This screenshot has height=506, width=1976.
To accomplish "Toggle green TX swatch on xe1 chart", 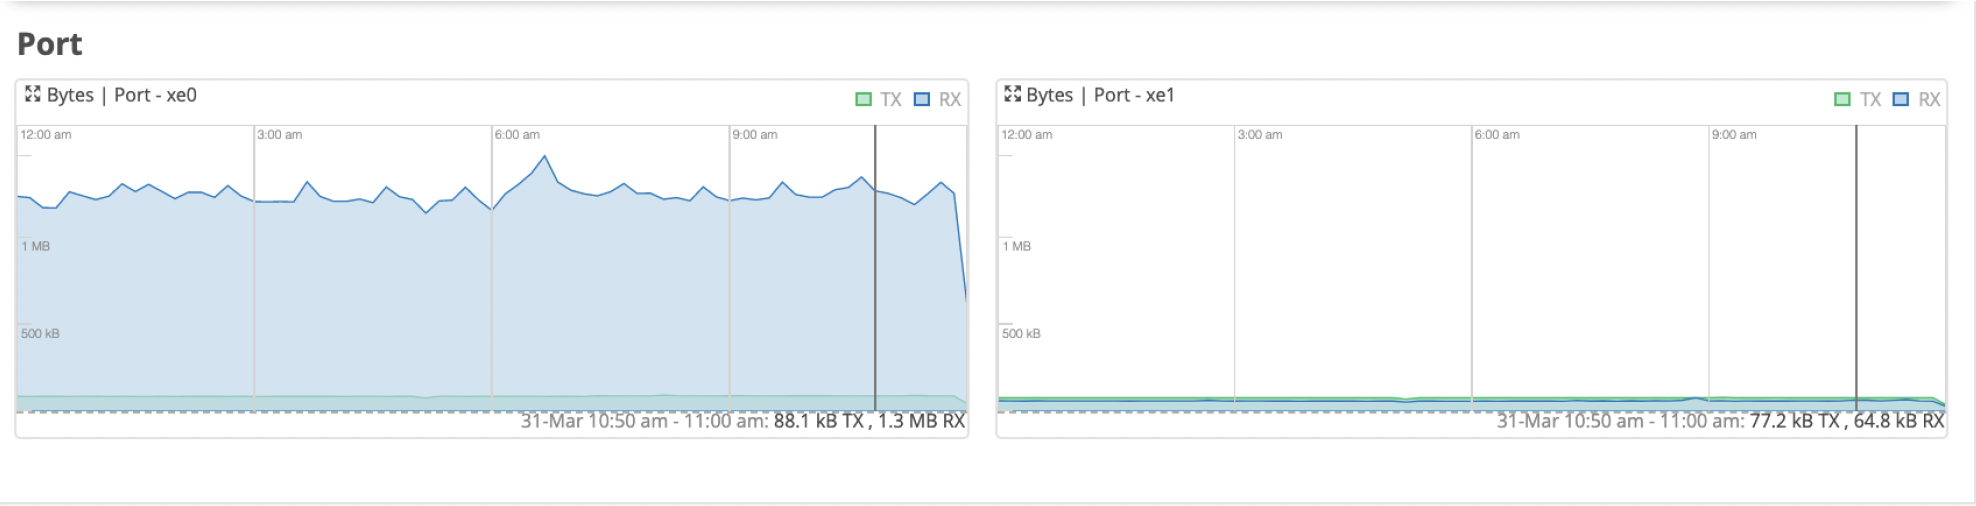I will [x=1842, y=99].
